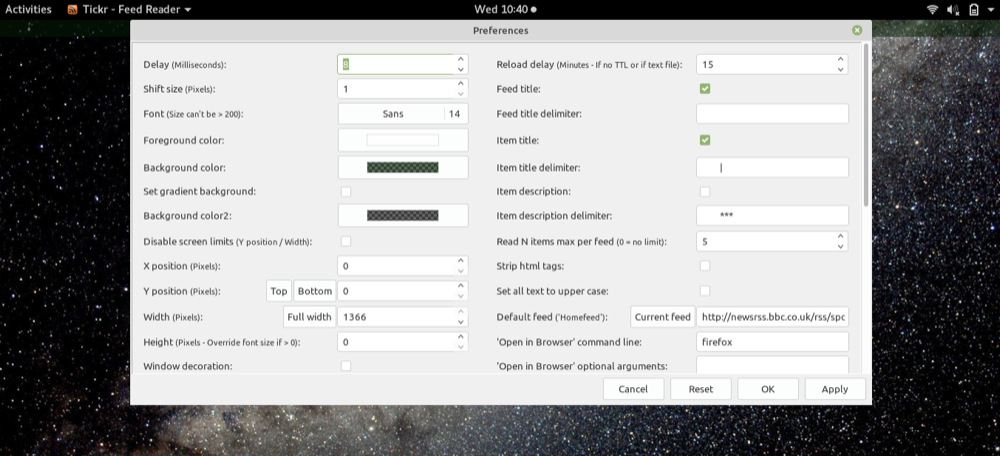Enable the Window decoration checkbox

[x=346, y=366]
